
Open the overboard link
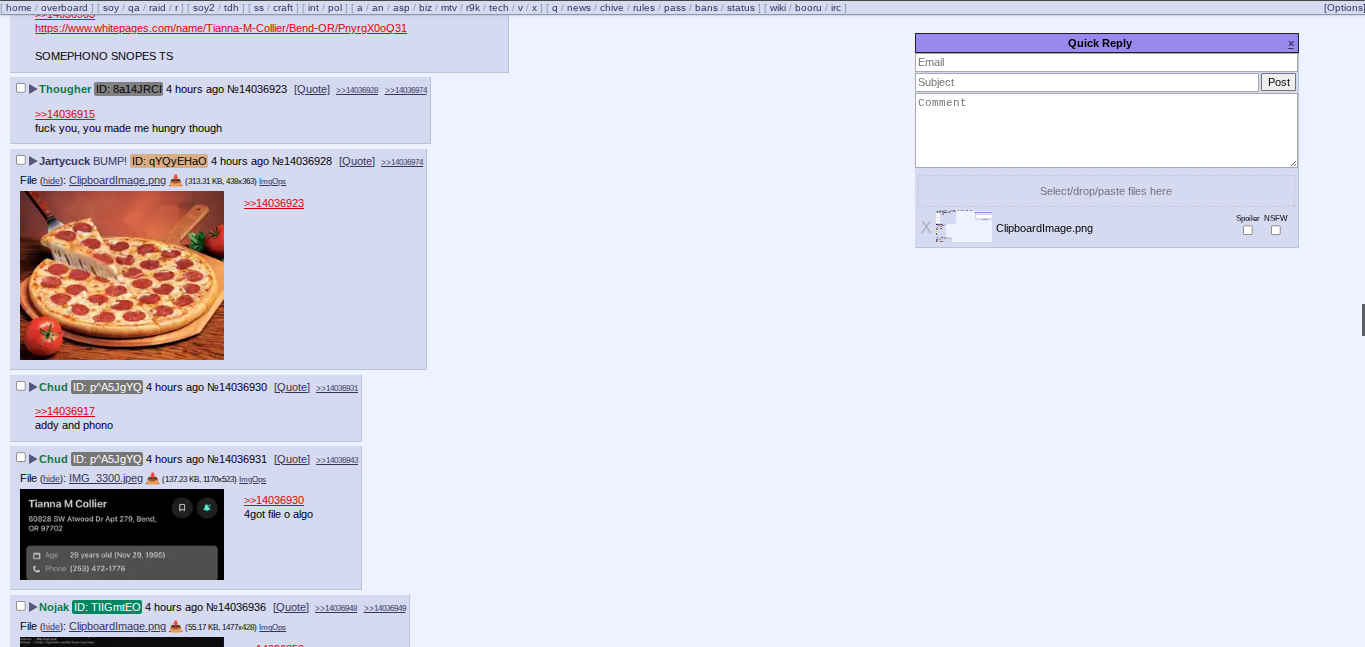point(64,8)
